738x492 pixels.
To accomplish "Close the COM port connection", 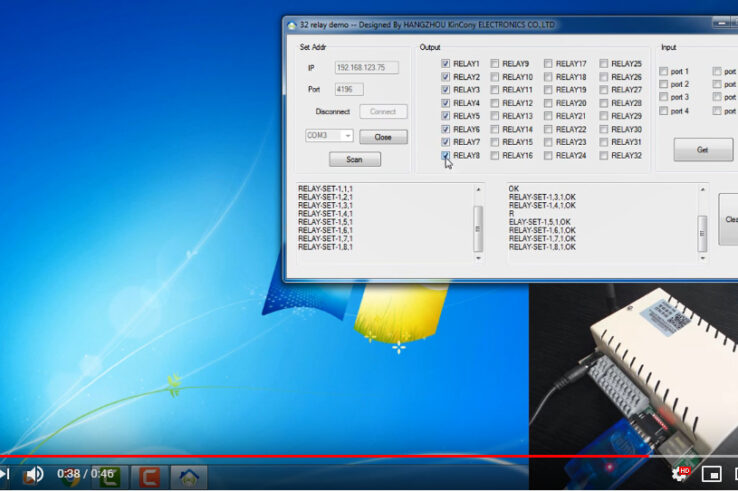I will 383,137.
